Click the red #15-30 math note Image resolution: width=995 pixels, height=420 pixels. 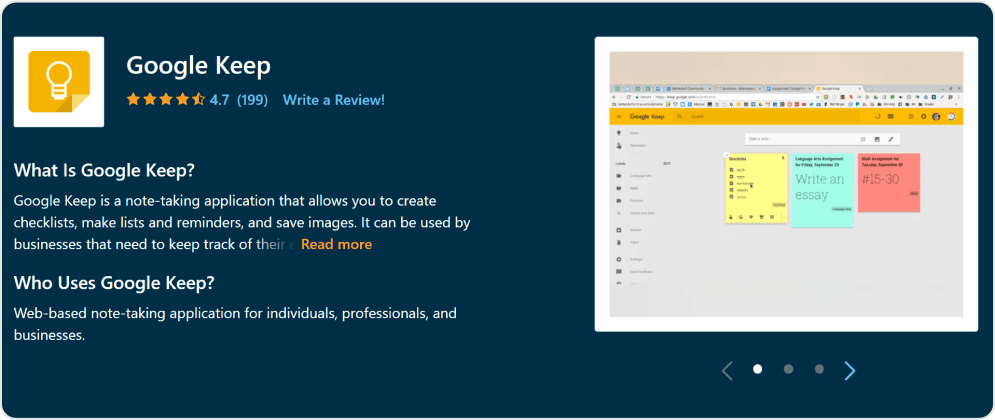click(x=888, y=182)
